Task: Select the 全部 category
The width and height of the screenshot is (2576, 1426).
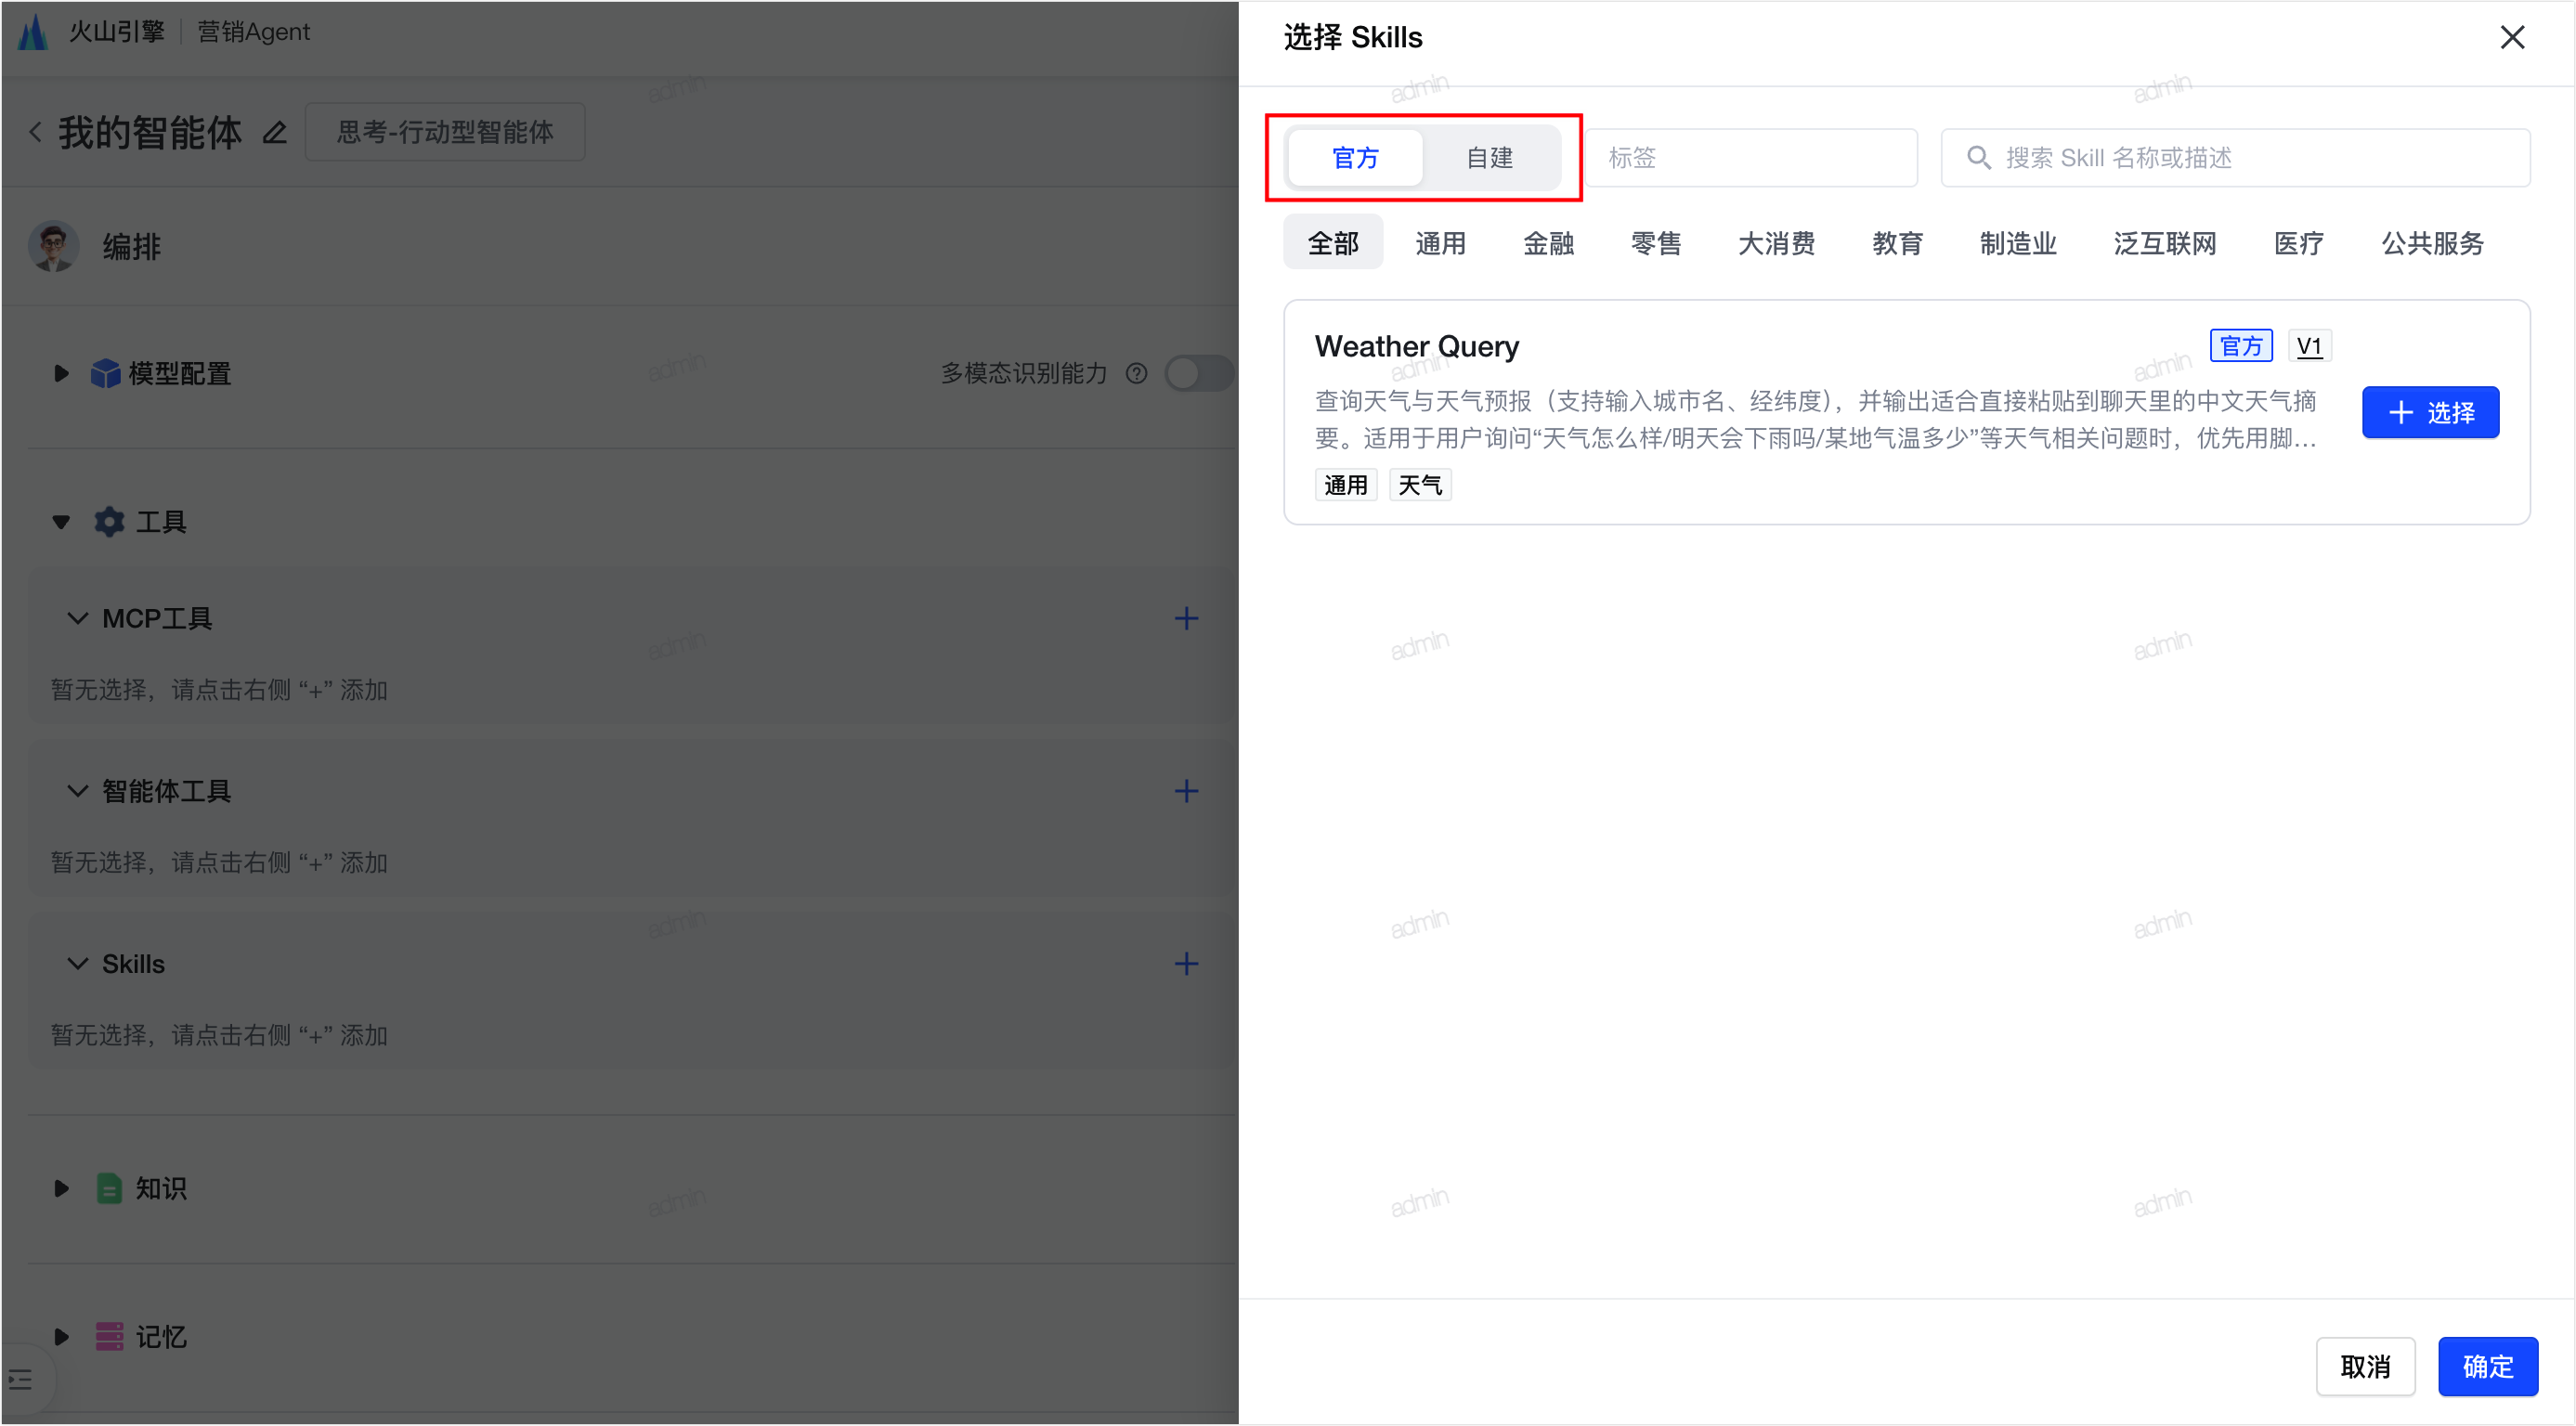Action: coord(1333,243)
